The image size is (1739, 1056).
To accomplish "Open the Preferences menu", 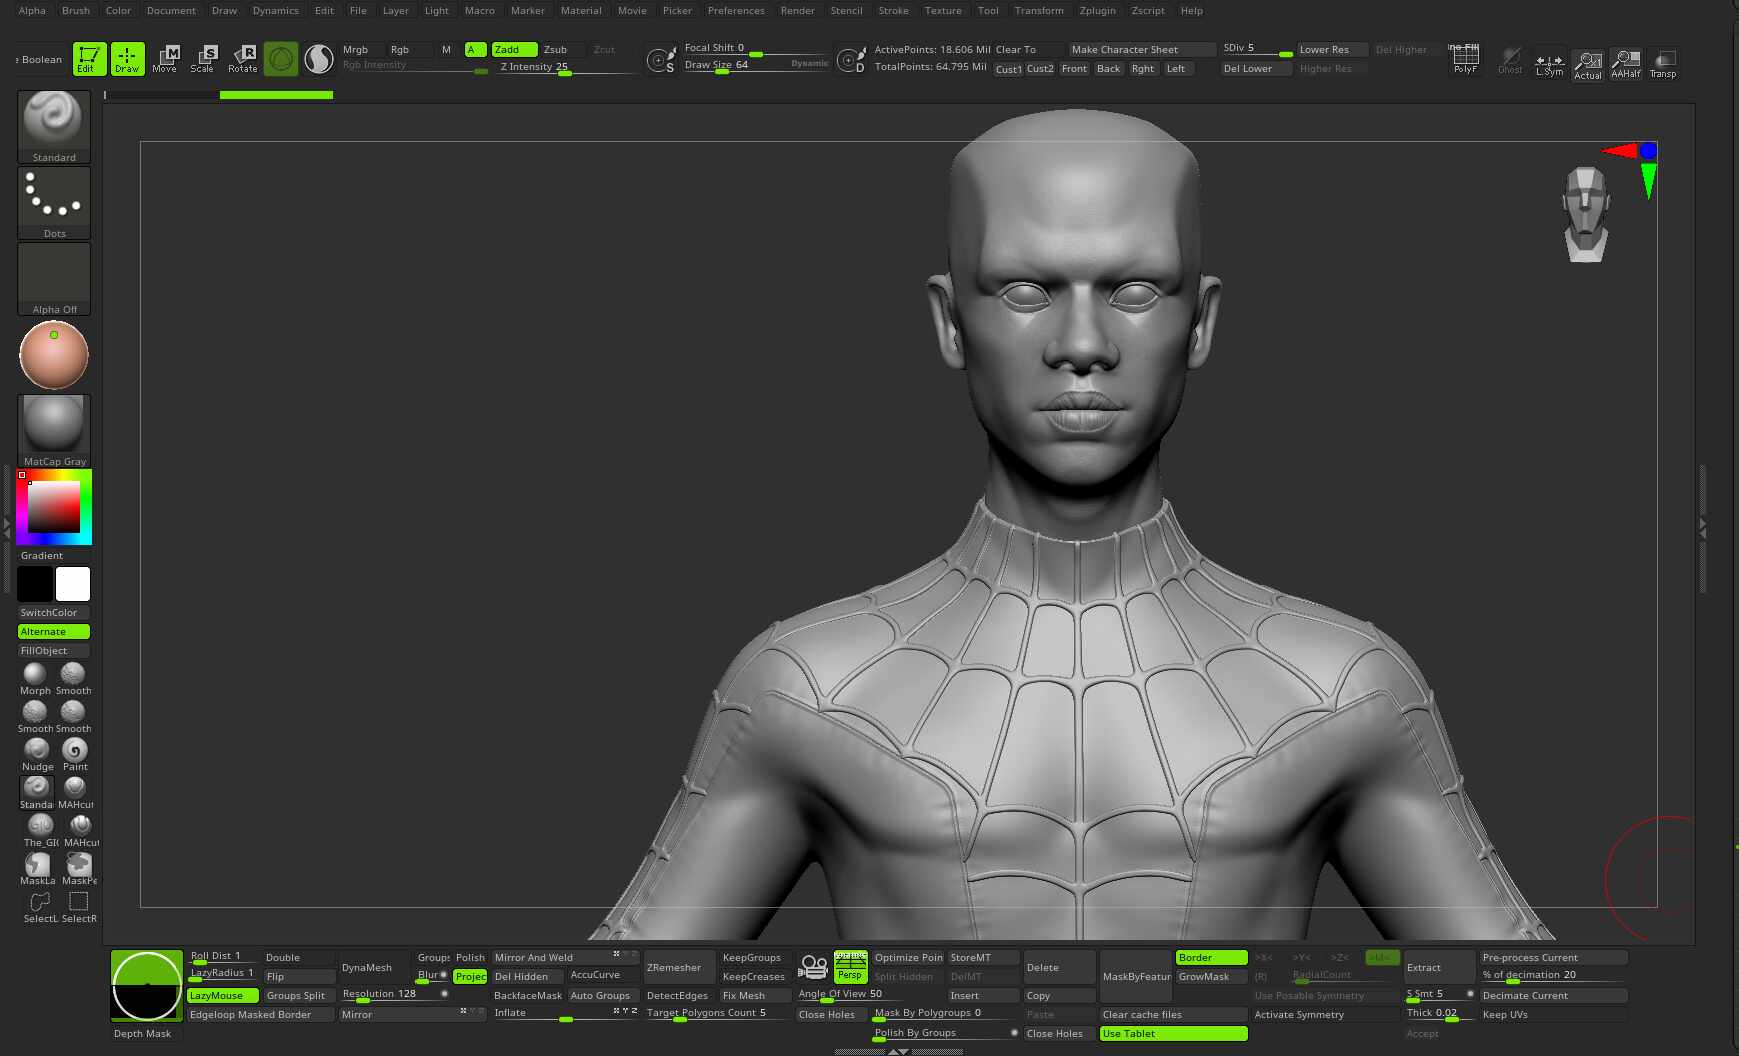I will pos(736,11).
